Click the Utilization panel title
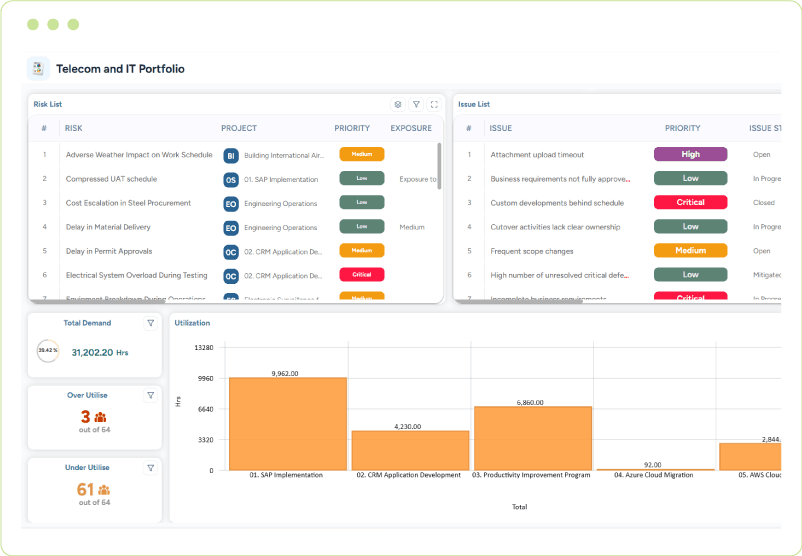 coord(192,323)
